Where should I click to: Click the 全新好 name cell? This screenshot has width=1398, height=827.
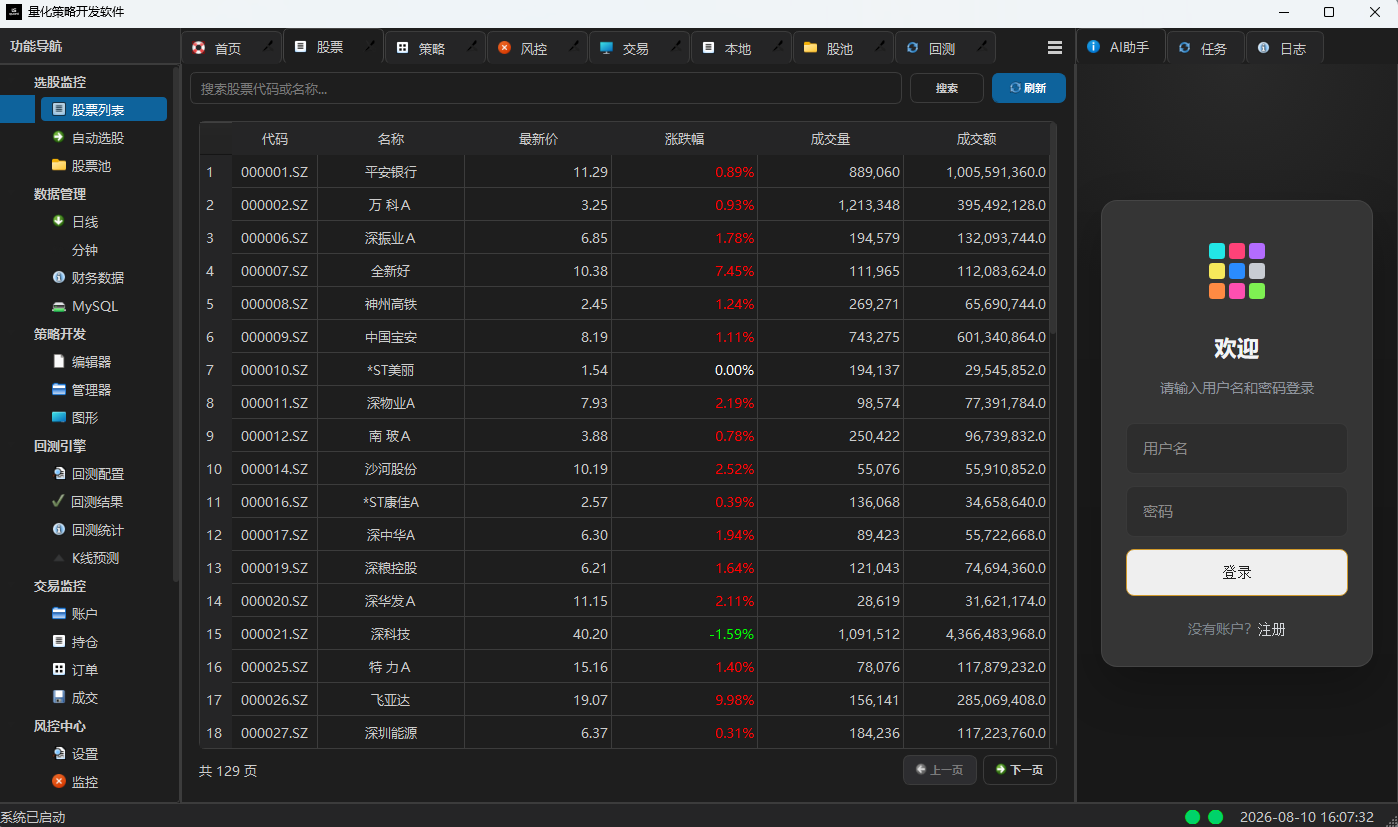(x=391, y=271)
